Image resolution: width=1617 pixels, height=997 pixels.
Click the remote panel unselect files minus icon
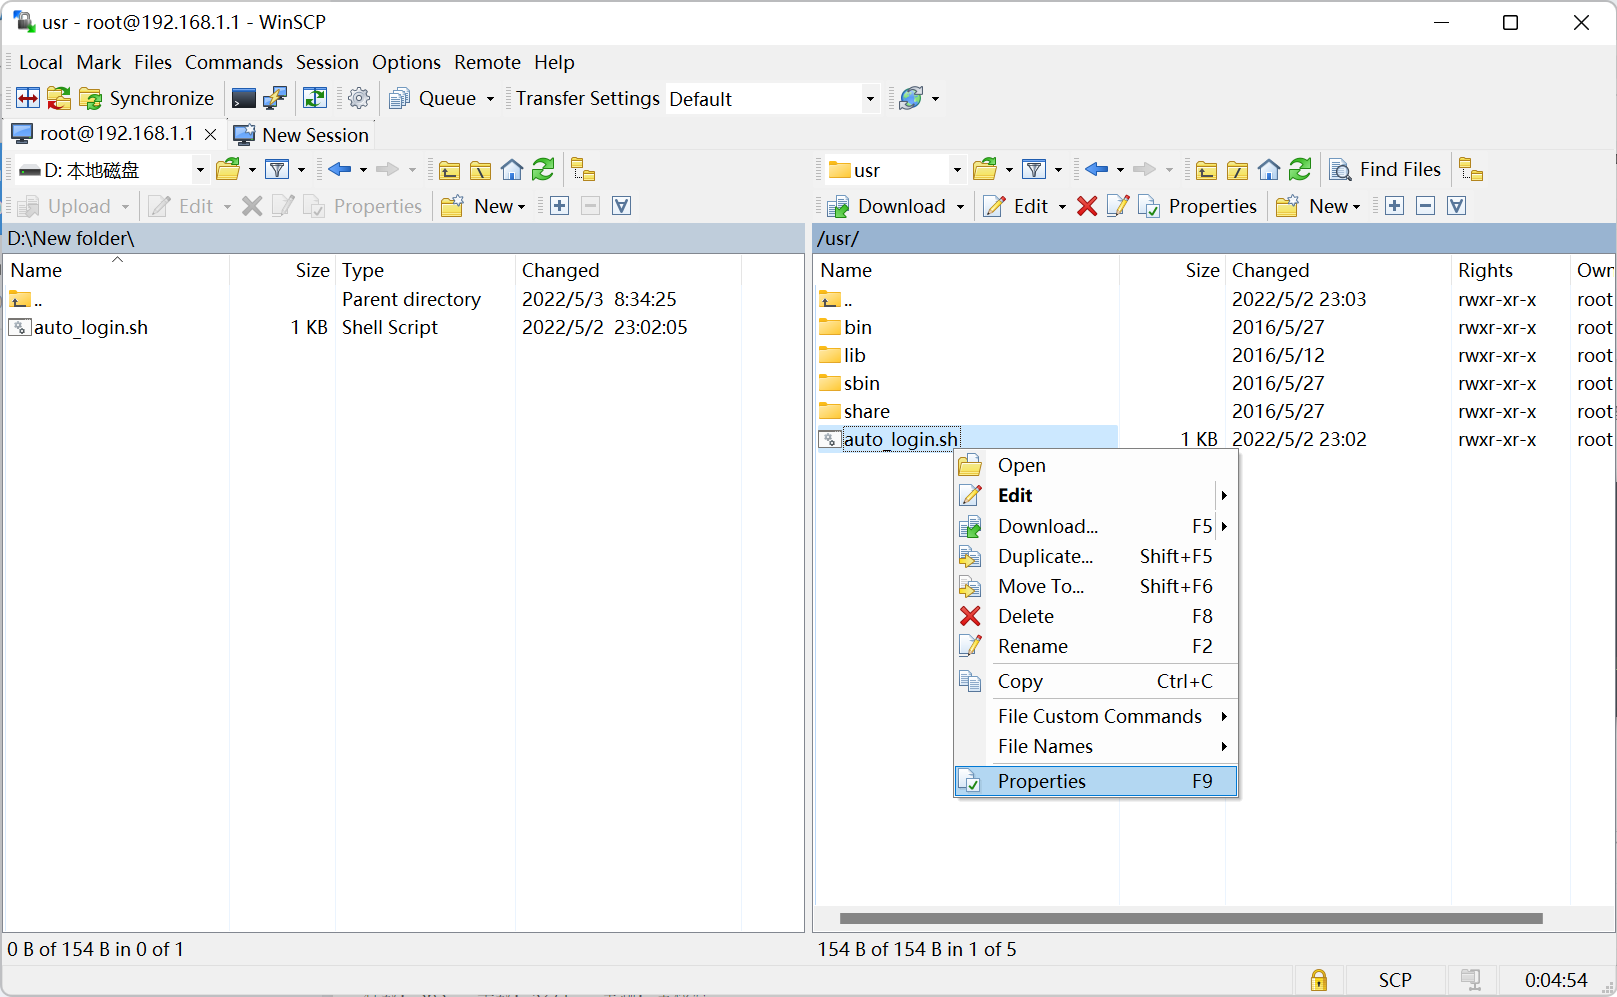1426,206
